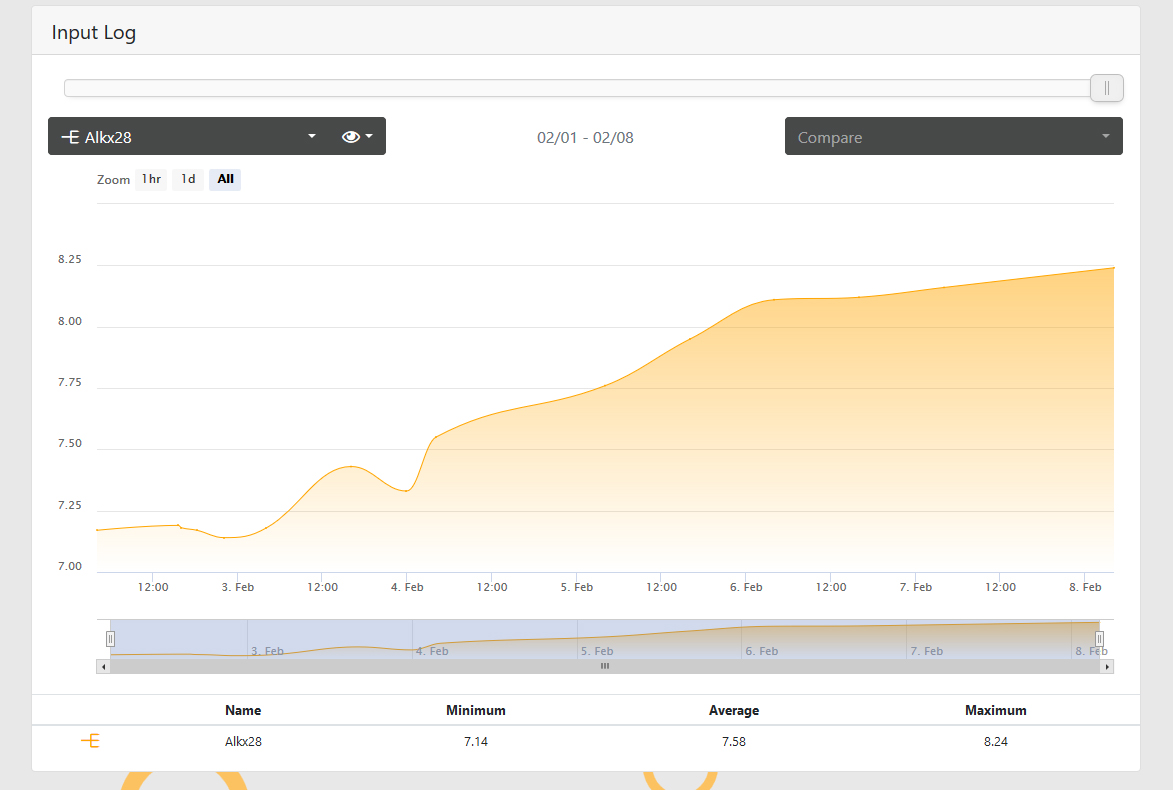This screenshot has width=1173, height=790.
Task: Click the 7. Feb main axis label
Action: pos(916,587)
